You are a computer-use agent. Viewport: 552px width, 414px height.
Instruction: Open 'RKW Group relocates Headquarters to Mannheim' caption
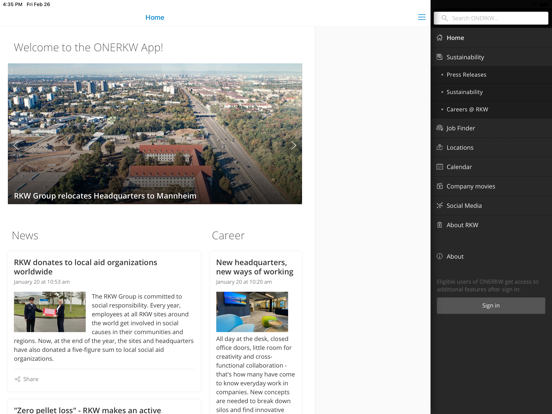pos(105,196)
